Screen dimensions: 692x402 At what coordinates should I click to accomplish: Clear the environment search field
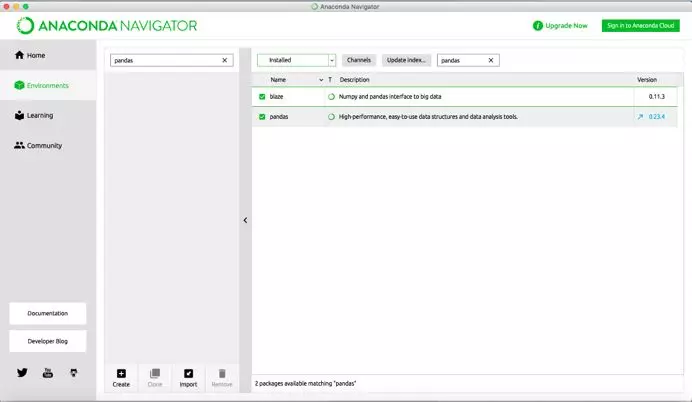(x=225, y=60)
